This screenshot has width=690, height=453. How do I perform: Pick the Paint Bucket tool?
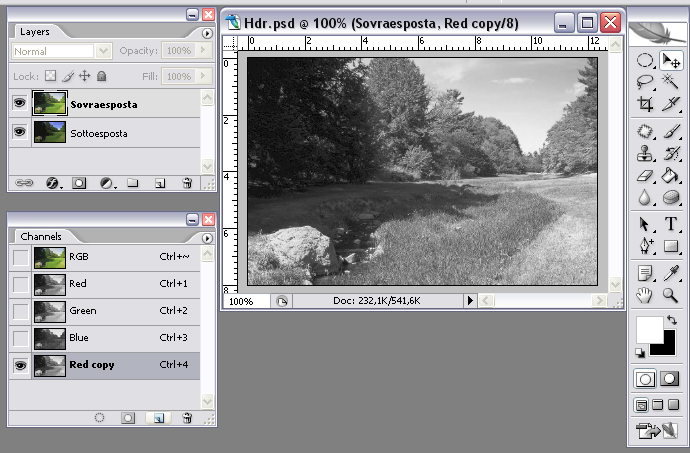tap(671, 175)
